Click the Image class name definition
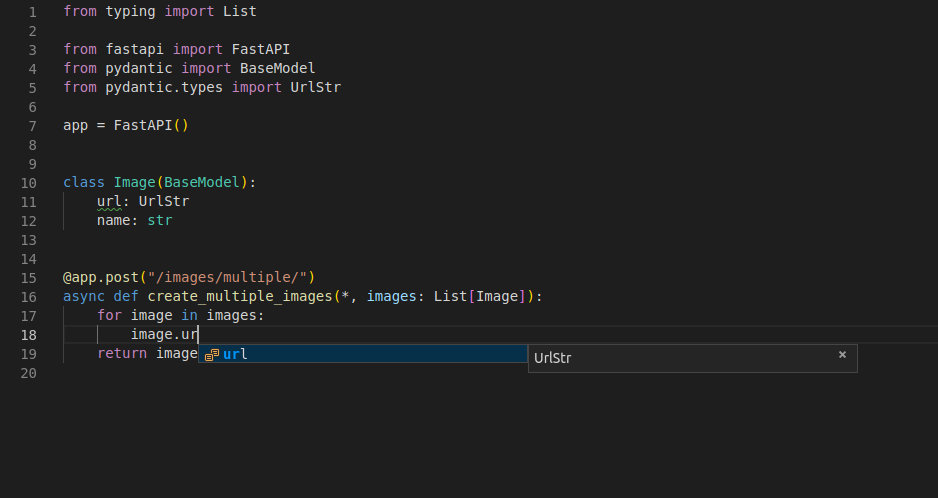Image resolution: width=938 pixels, height=498 pixels. tap(134, 183)
